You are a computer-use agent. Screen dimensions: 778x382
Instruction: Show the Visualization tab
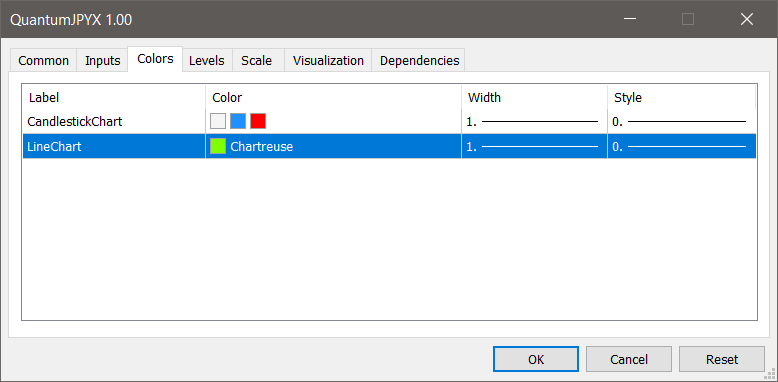[328, 61]
